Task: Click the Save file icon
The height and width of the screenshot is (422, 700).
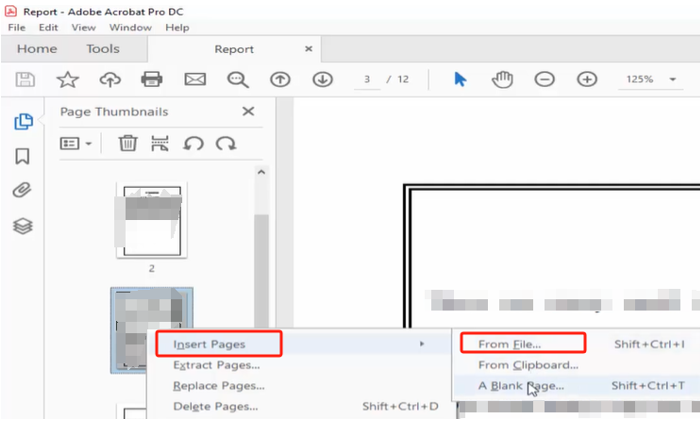Action: coord(25,79)
